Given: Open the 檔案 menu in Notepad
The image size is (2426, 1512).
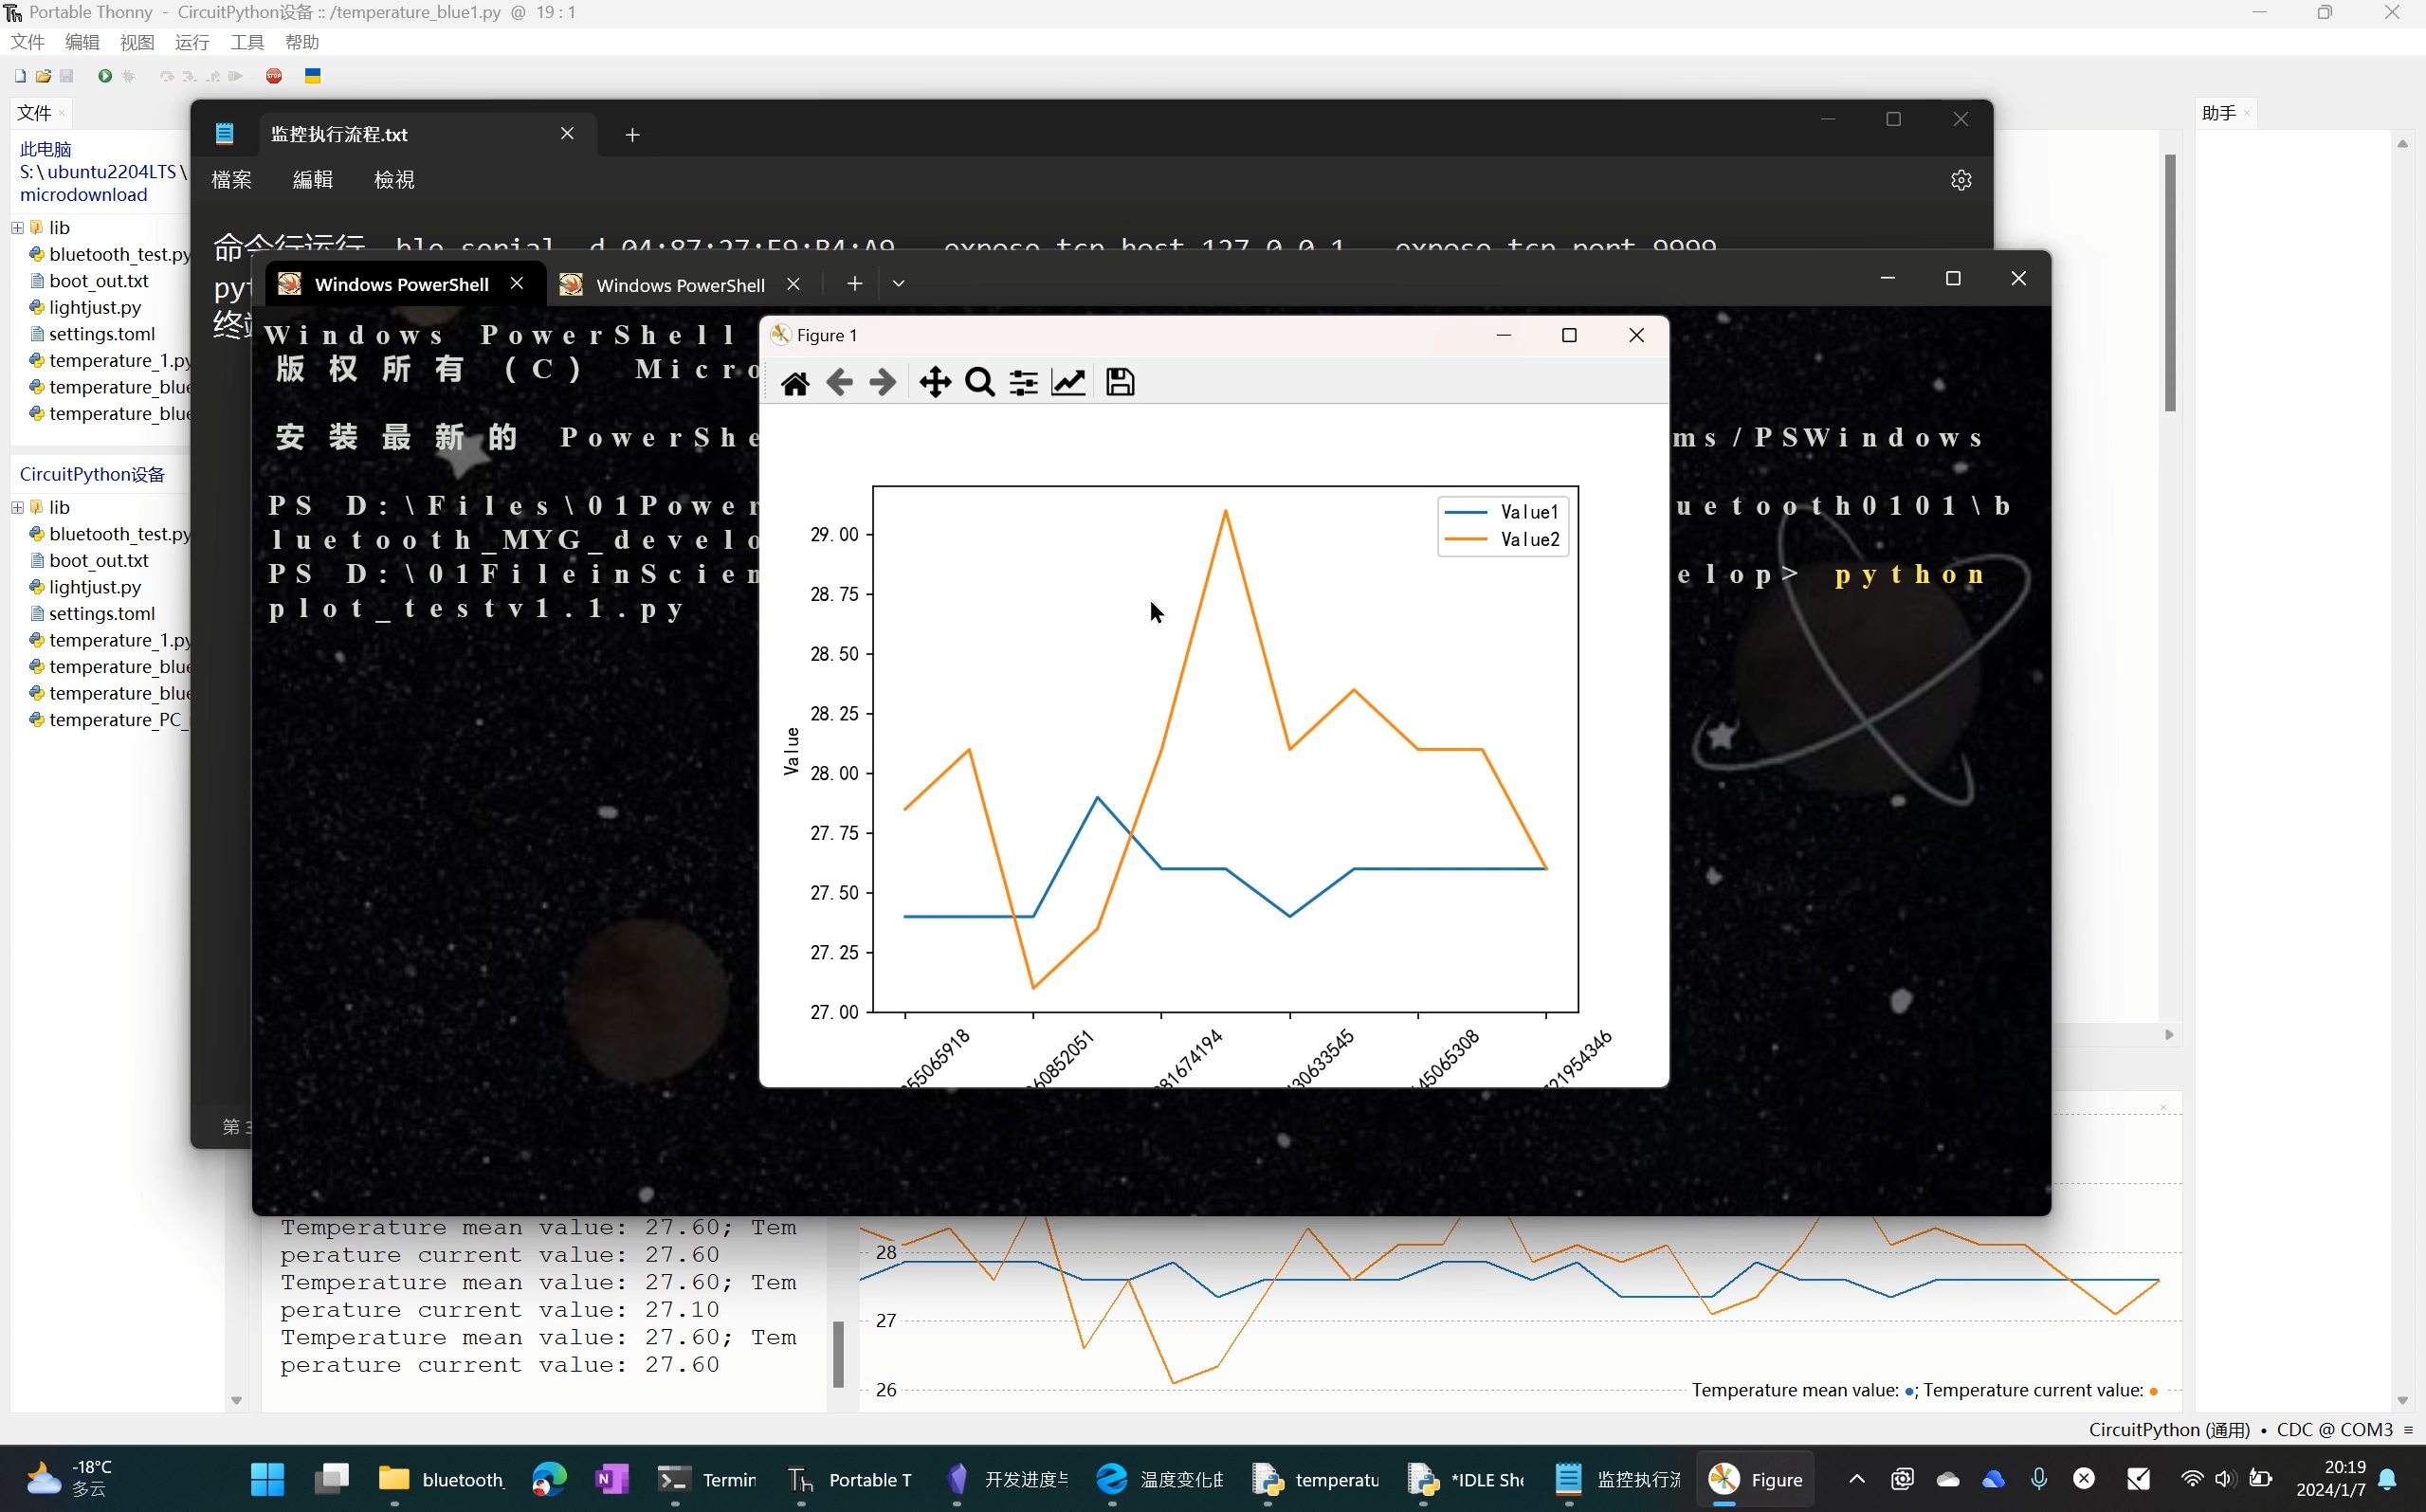Looking at the screenshot, I should click(x=232, y=180).
